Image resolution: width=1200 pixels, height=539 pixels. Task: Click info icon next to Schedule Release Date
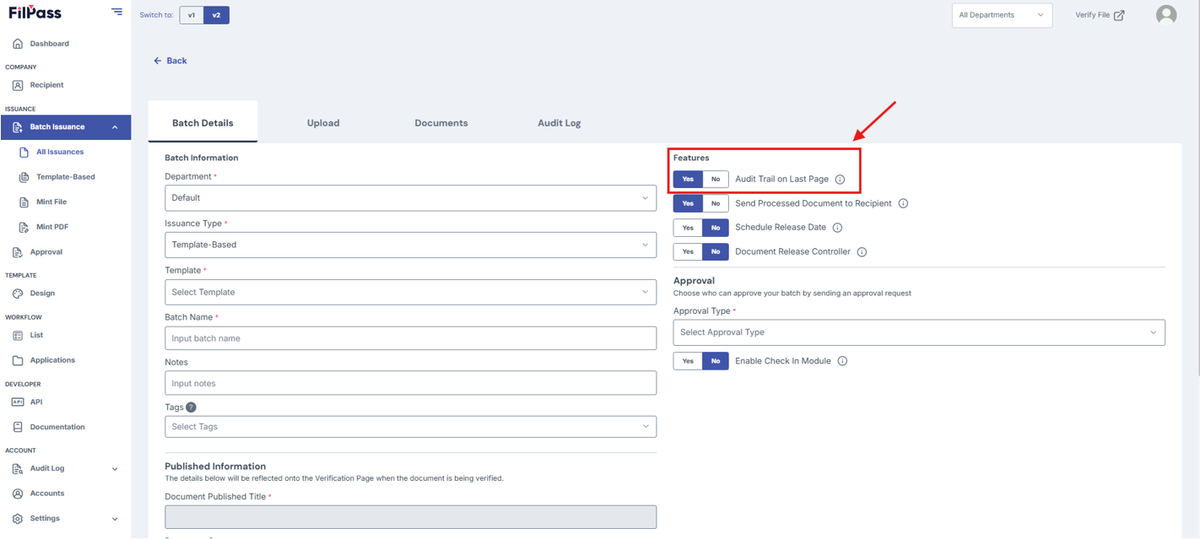[x=838, y=227]
